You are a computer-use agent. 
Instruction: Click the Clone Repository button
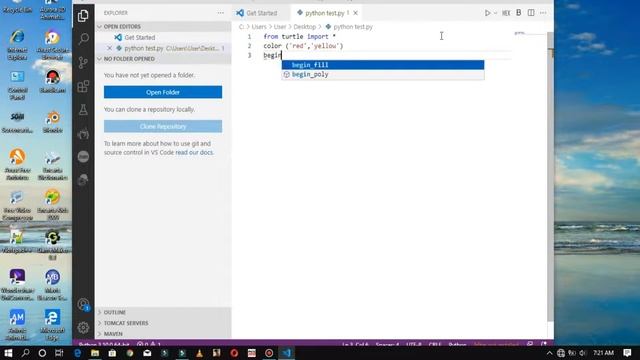[163, 127]
